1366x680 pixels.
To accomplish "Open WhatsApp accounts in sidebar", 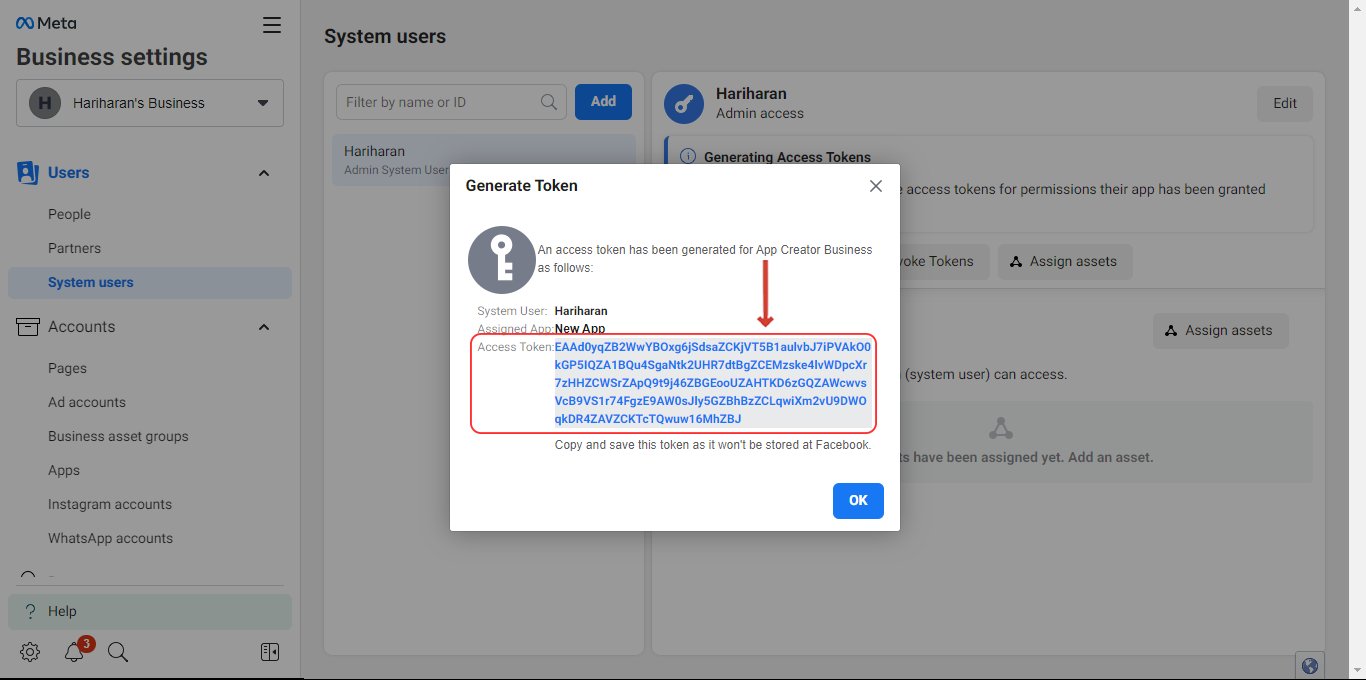I will pos(110,538).
